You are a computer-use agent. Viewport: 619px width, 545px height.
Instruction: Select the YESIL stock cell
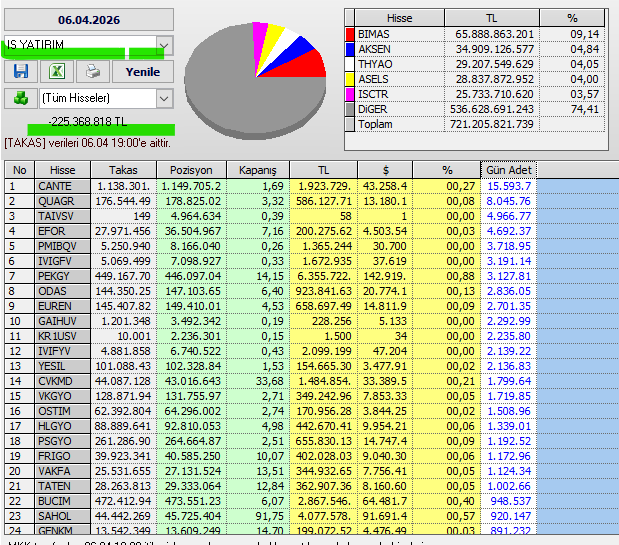pos(62,366)
